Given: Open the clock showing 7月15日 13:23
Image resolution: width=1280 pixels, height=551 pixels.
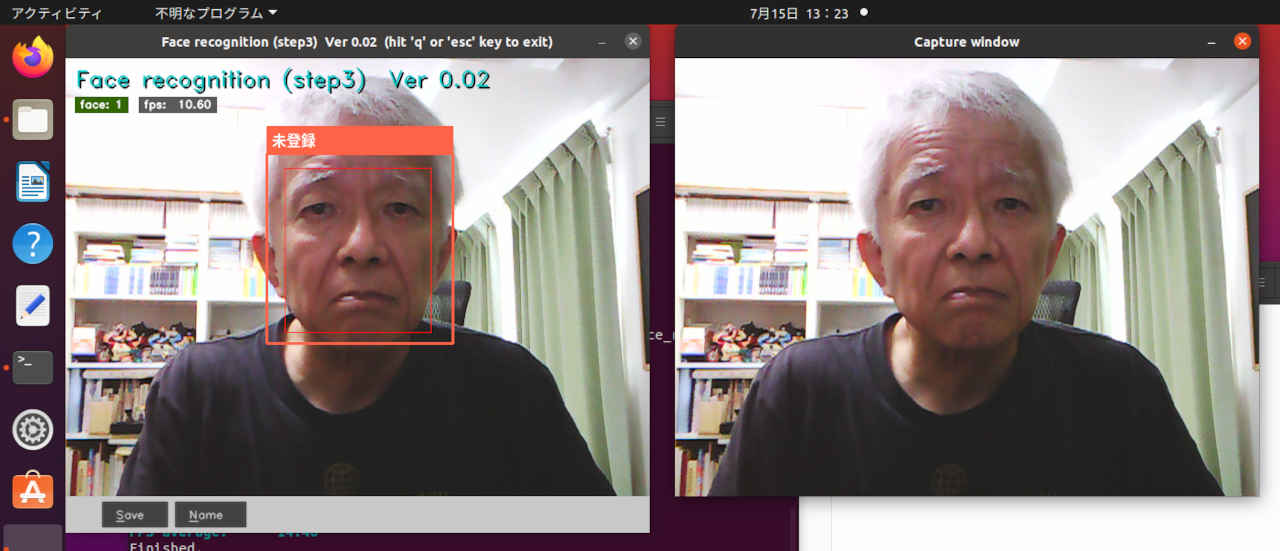Looking at the screenshot, I should tap(798, 13).
